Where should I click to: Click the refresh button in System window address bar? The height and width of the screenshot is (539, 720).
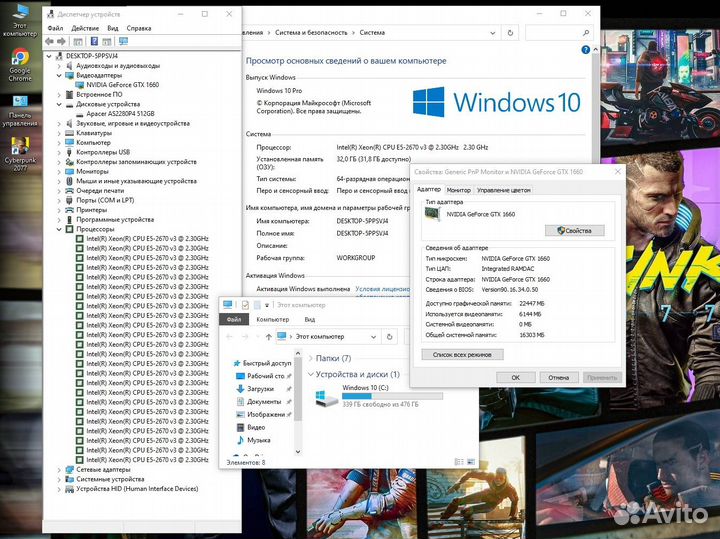510,33
